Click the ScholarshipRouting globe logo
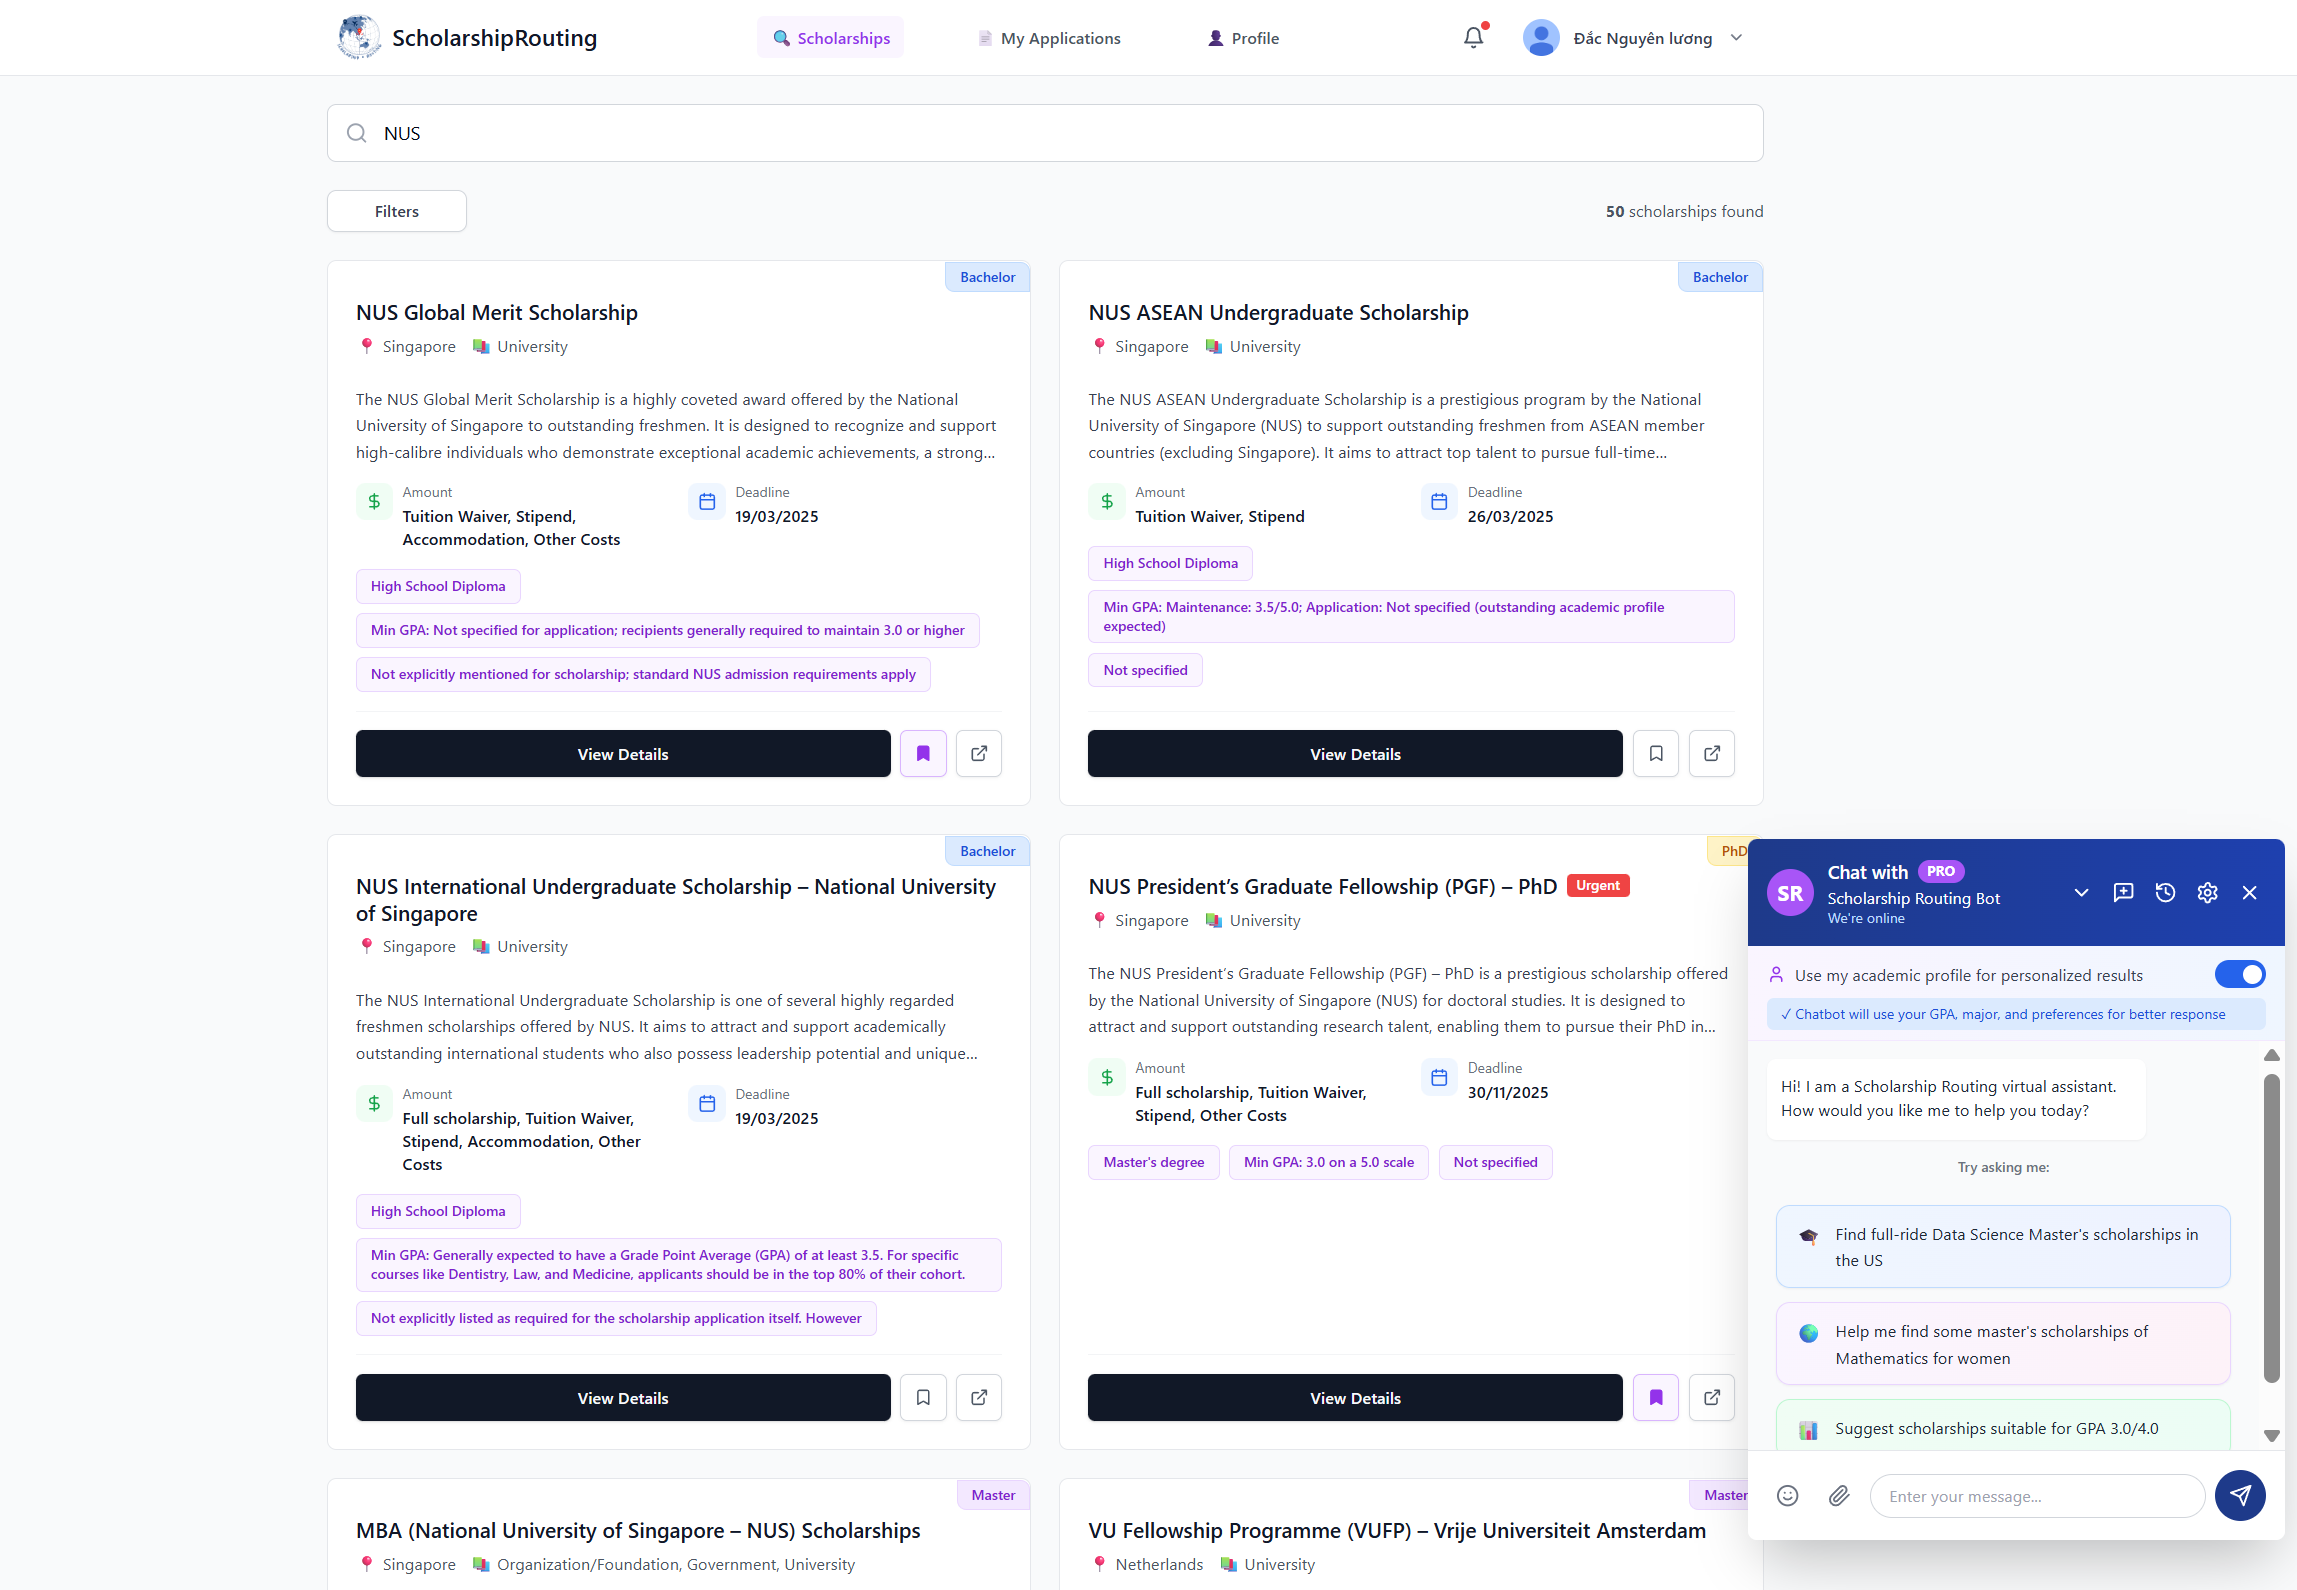Screen dimensions: 2297x1590 coord(359,38)
